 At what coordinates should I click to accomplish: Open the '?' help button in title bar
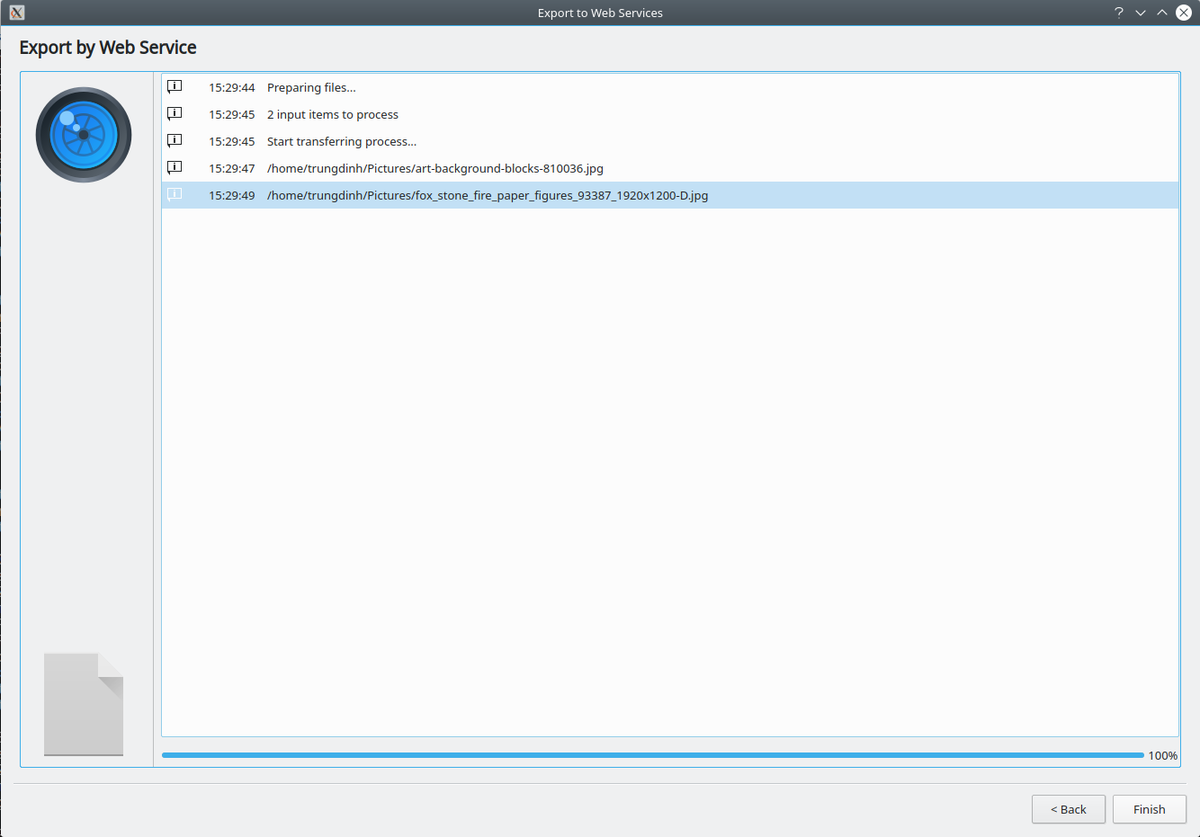pyautogui.click(x=1119, y=13)
